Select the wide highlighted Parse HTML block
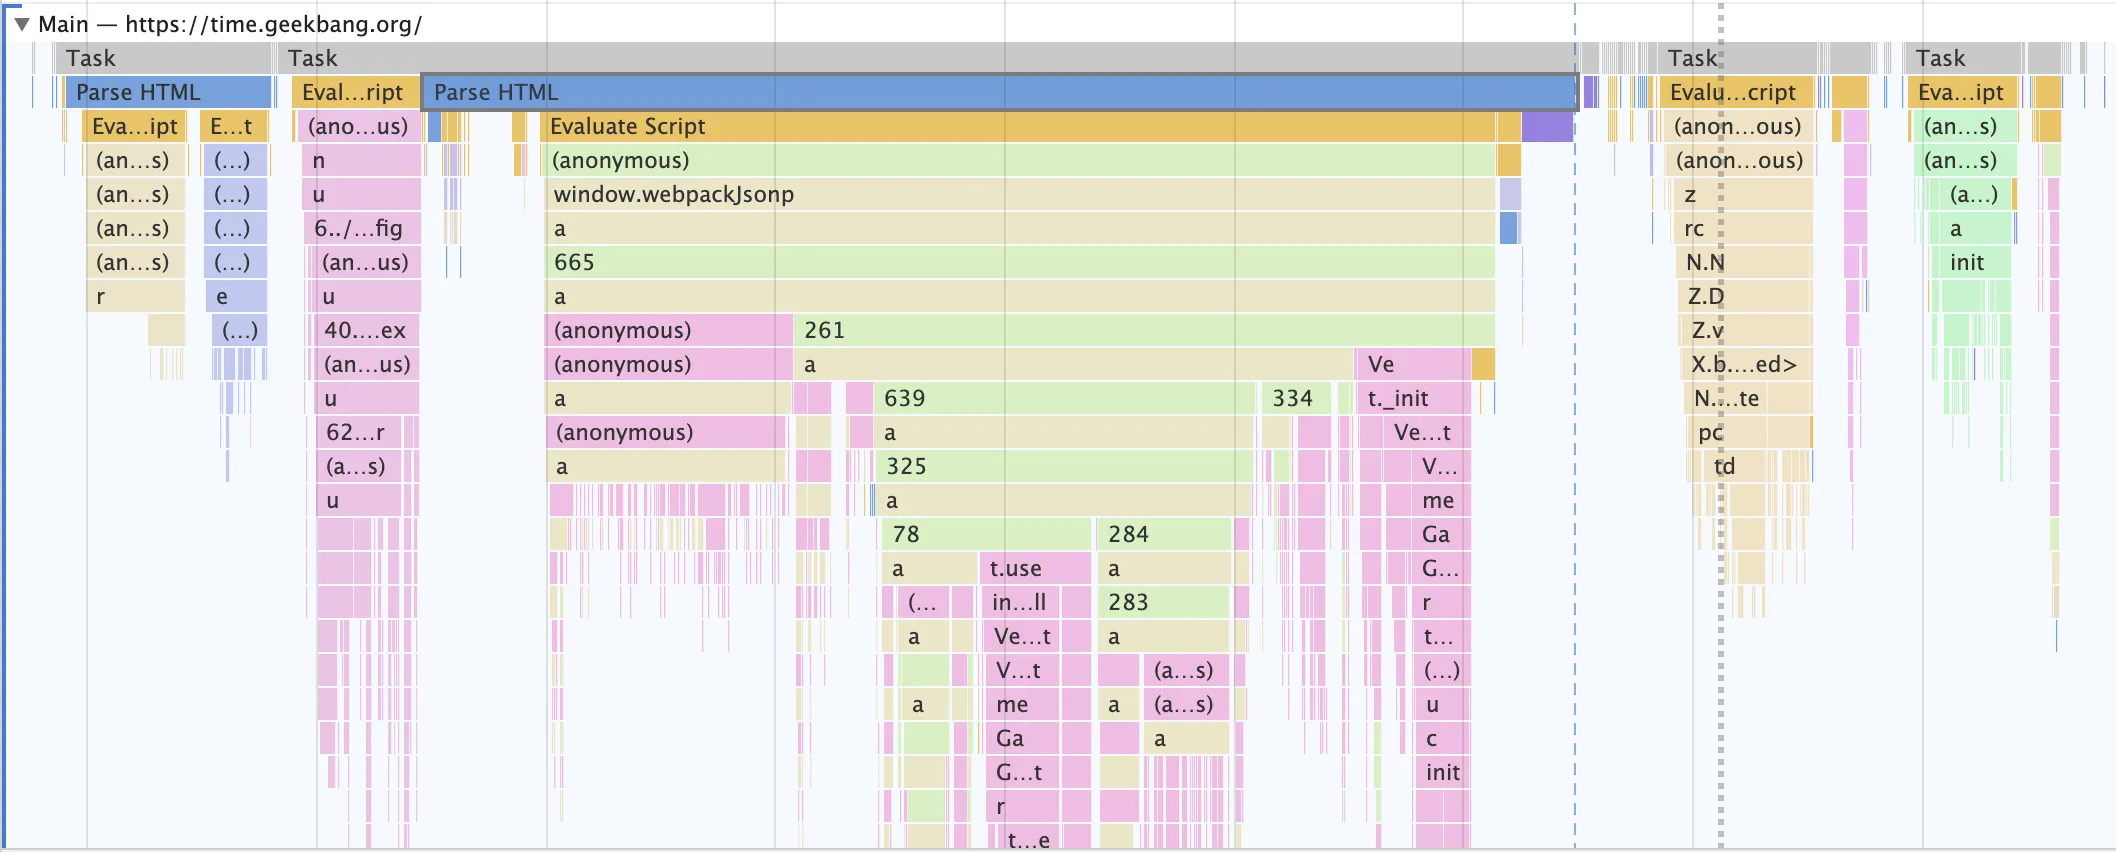 coord(998,92)
